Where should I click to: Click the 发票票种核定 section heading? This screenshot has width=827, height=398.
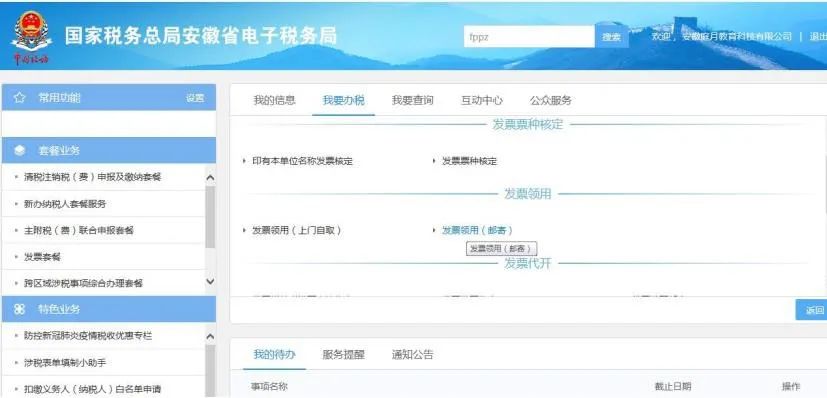pos(528,124)
